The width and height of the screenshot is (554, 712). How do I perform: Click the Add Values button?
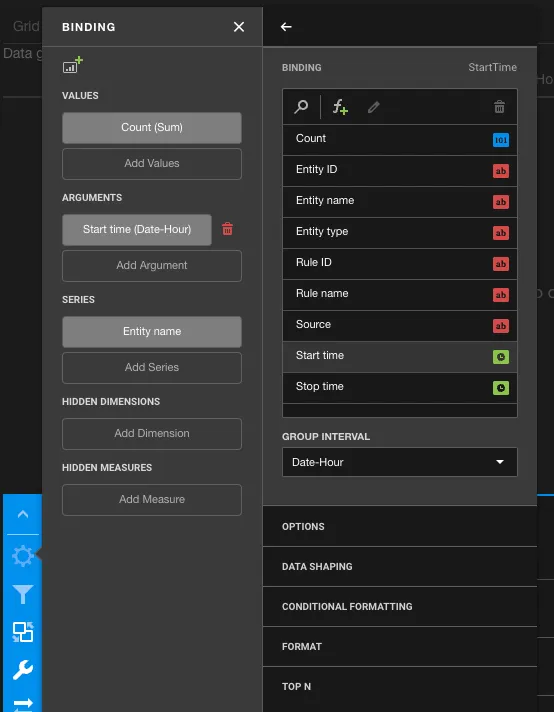(152, 163)
